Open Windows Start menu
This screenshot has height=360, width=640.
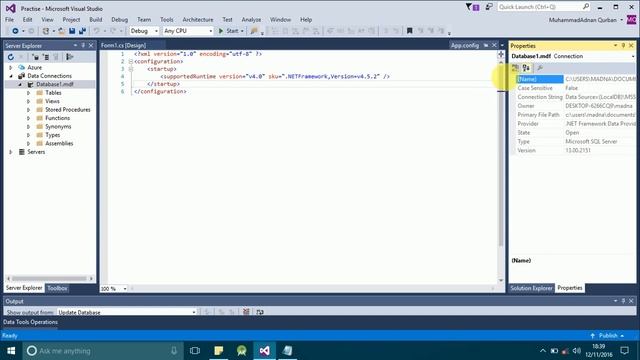(11, 351)
